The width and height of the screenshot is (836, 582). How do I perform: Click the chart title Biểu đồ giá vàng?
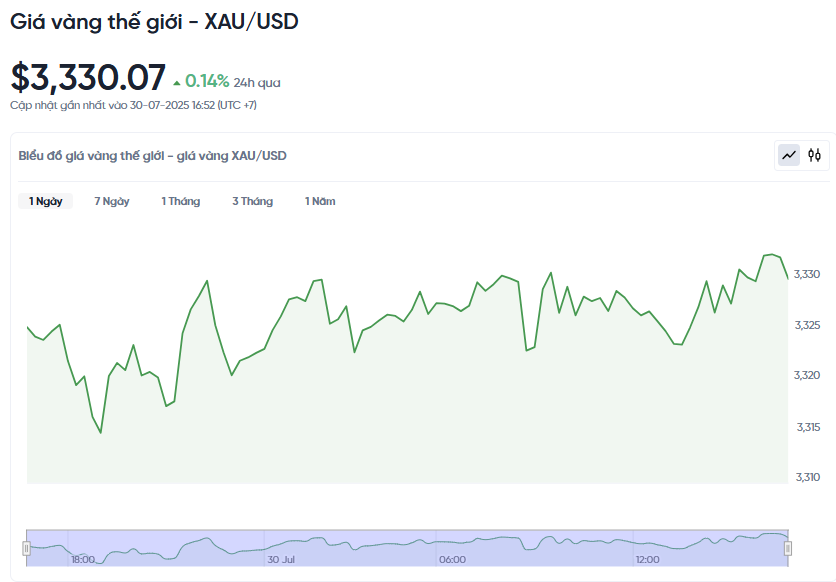click(x=152, y=156)
